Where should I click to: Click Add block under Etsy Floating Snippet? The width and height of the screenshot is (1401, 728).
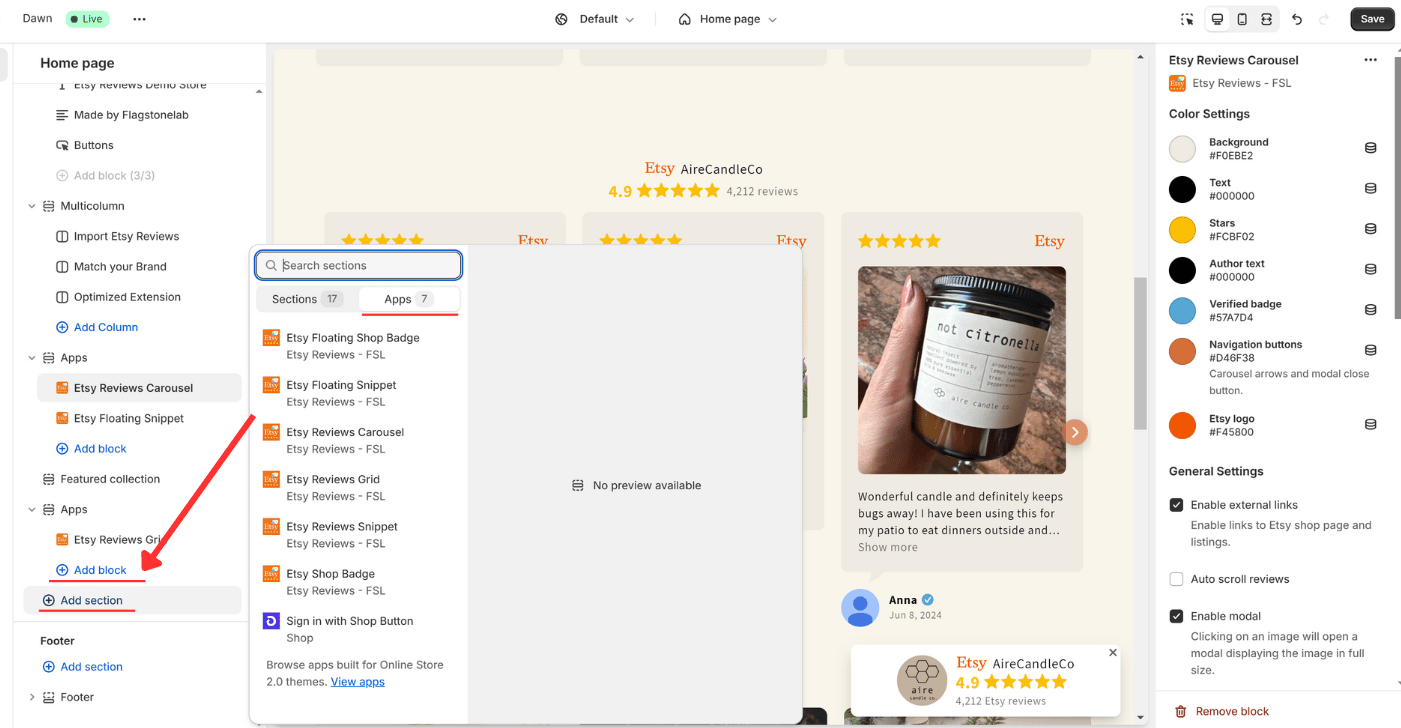click(91, 449)
